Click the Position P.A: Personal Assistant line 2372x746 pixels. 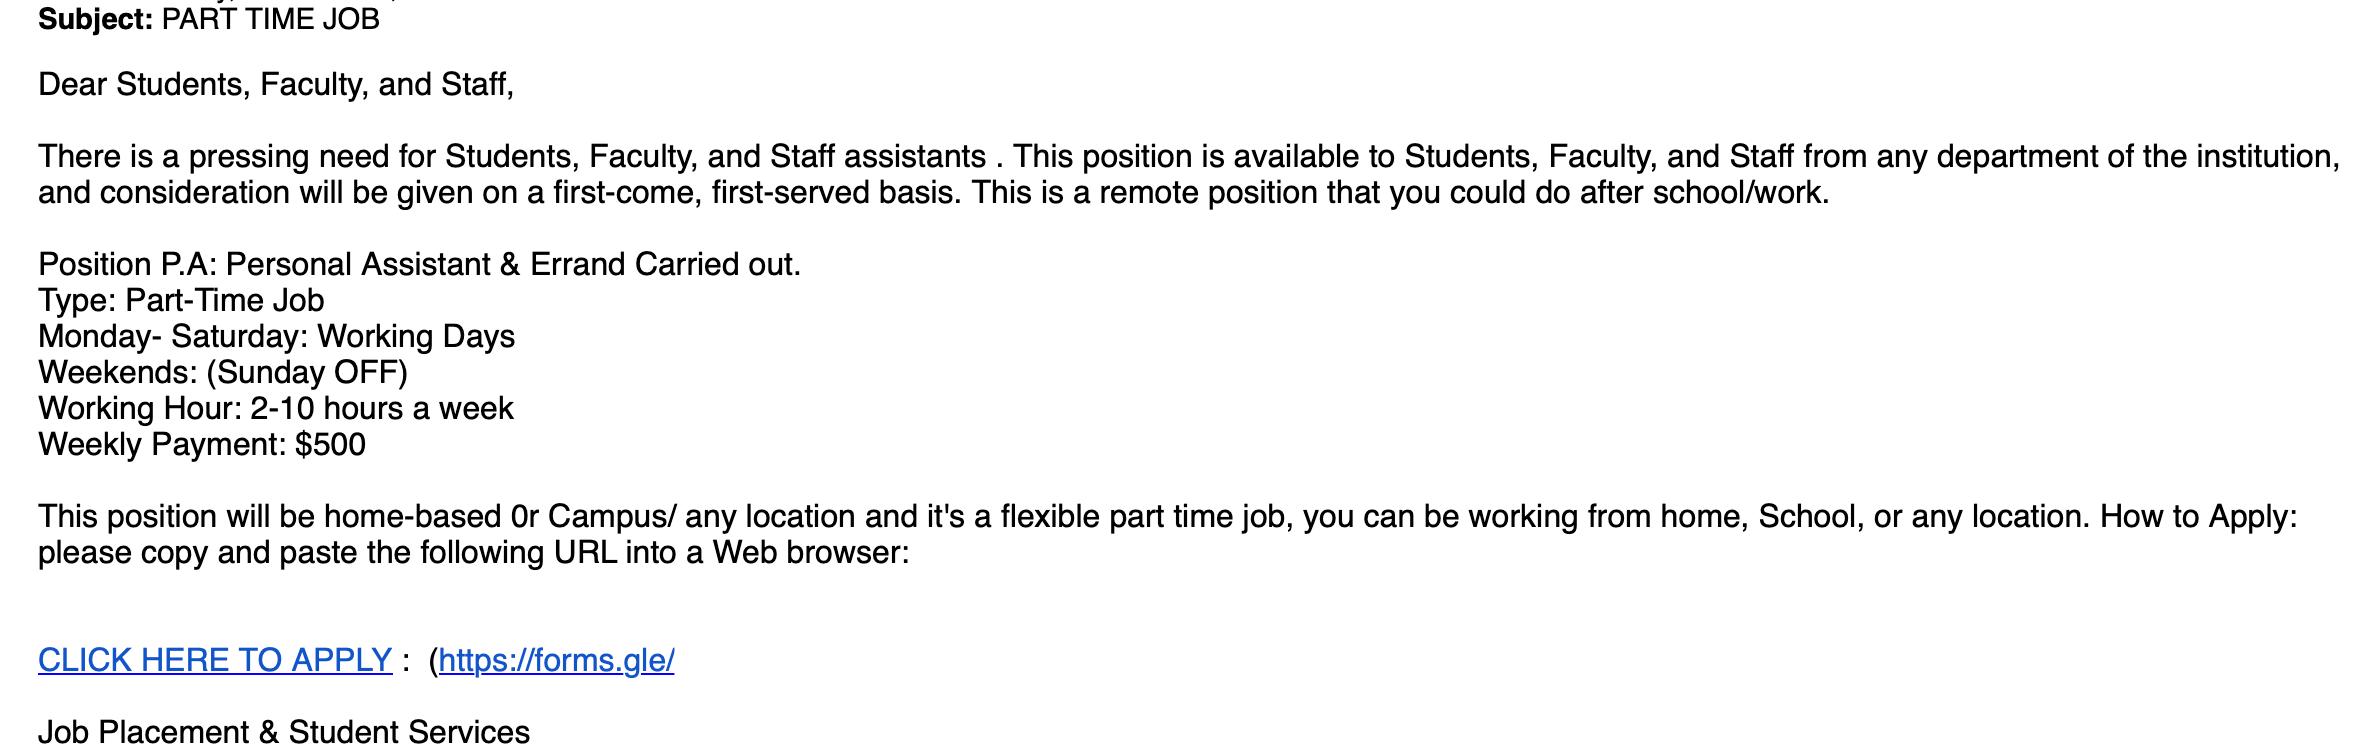coord(419,265)
